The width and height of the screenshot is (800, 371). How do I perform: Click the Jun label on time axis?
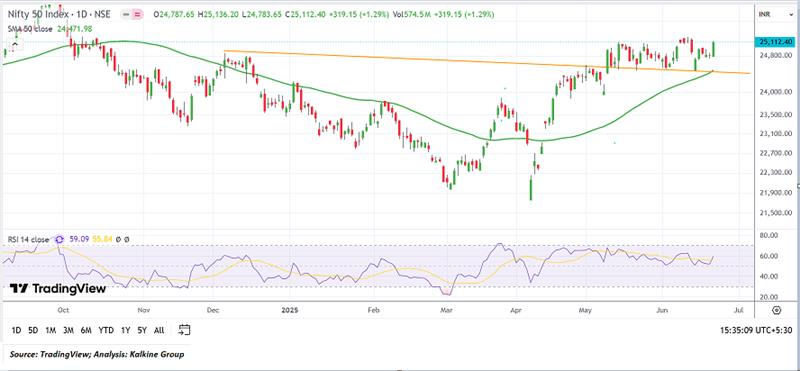coord(662,310)
